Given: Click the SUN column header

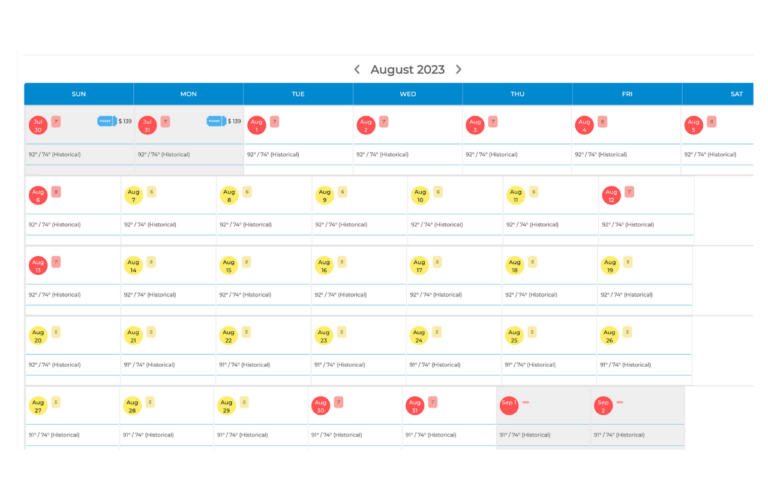Looking at the screenshot, I should click(x=79, y=94).
